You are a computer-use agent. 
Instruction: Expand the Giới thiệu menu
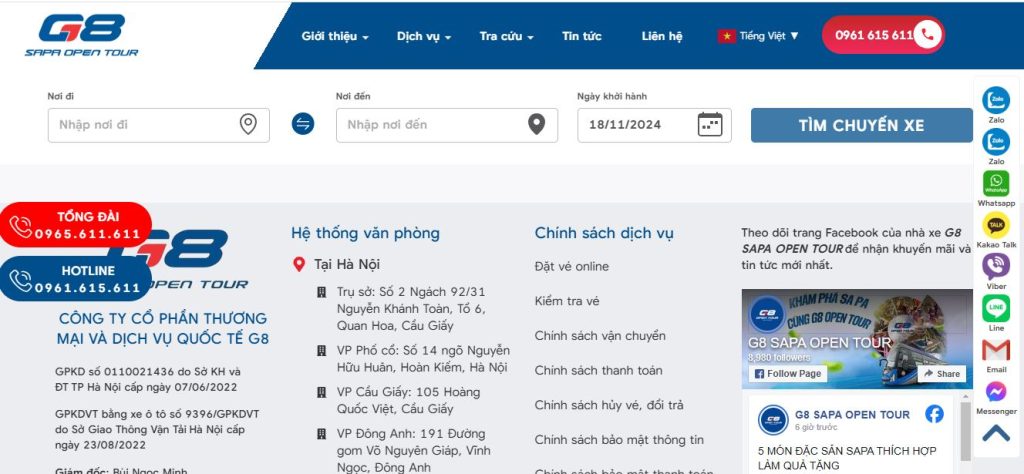coord(335,37)
